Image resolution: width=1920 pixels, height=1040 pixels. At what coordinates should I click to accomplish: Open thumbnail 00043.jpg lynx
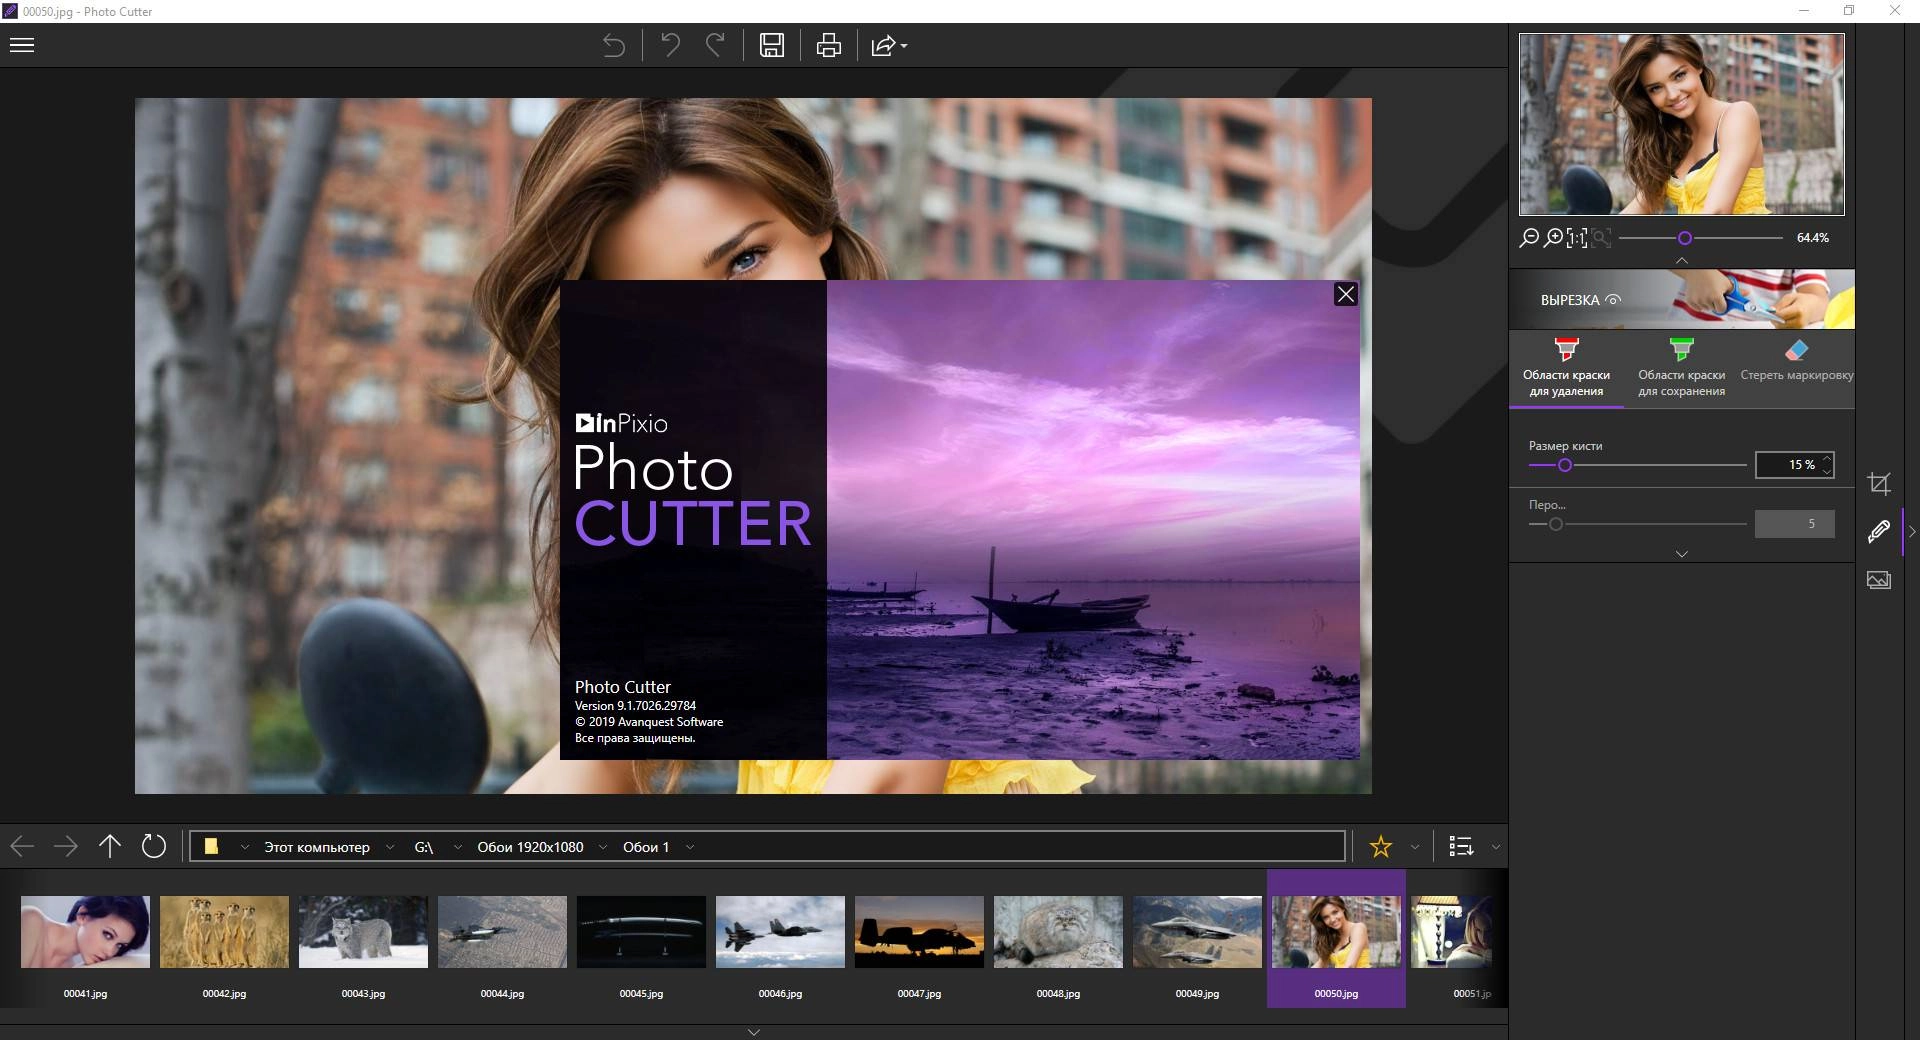[x=363, y=932]
